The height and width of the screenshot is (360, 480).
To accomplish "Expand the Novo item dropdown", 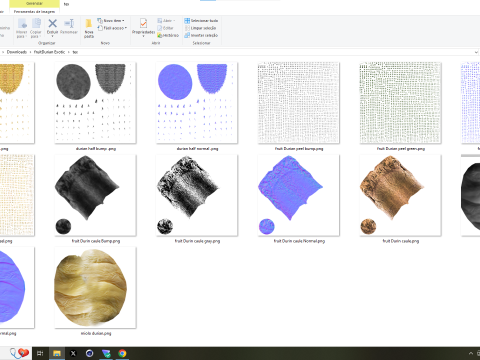I will pos(111,21).
